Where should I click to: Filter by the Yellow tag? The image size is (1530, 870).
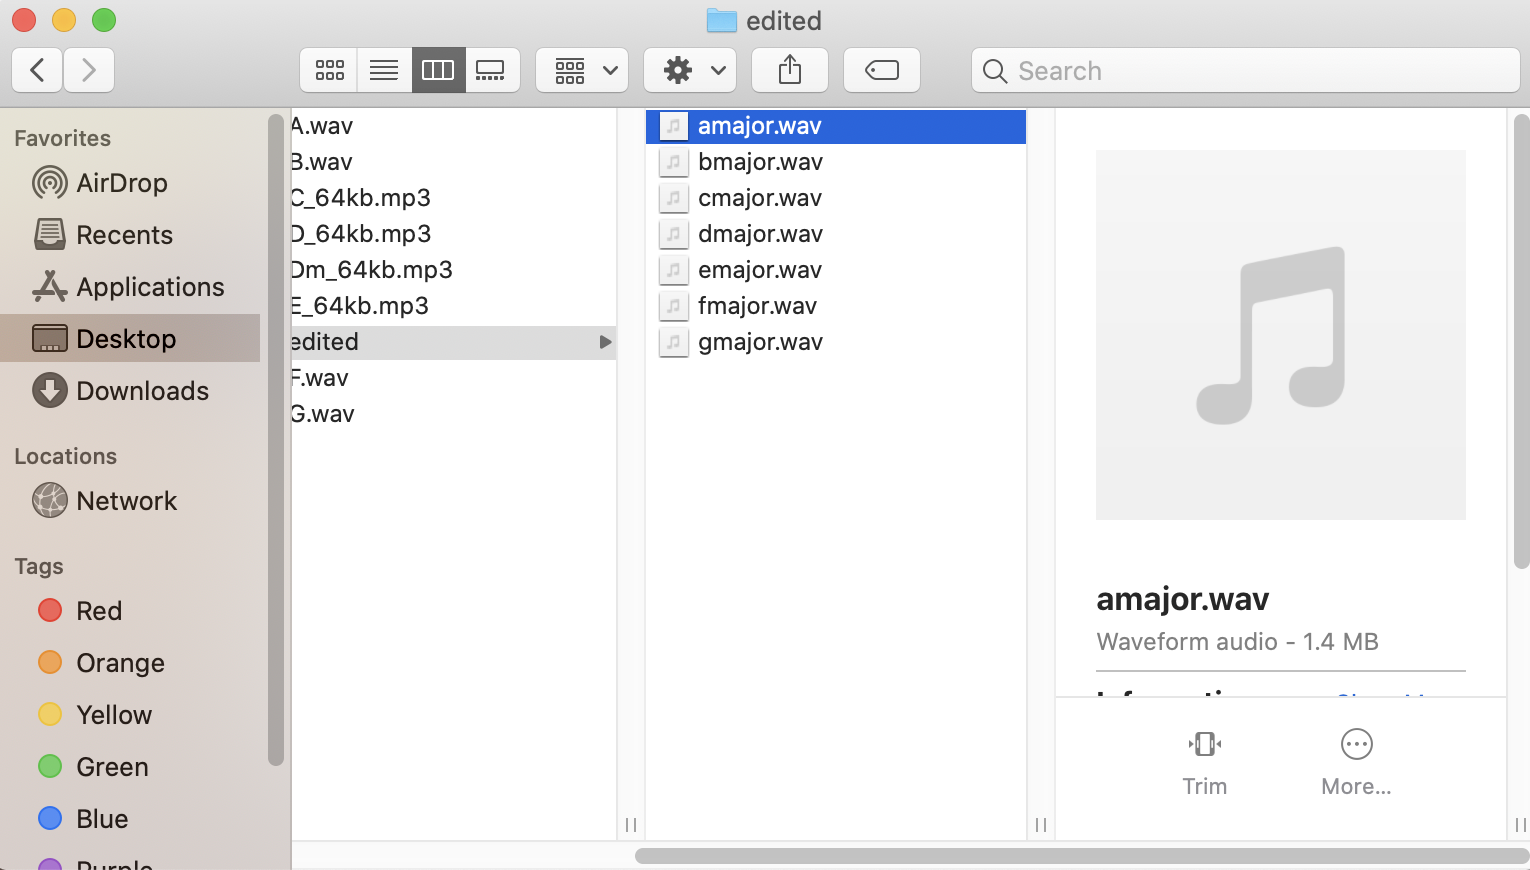point(130,715)
